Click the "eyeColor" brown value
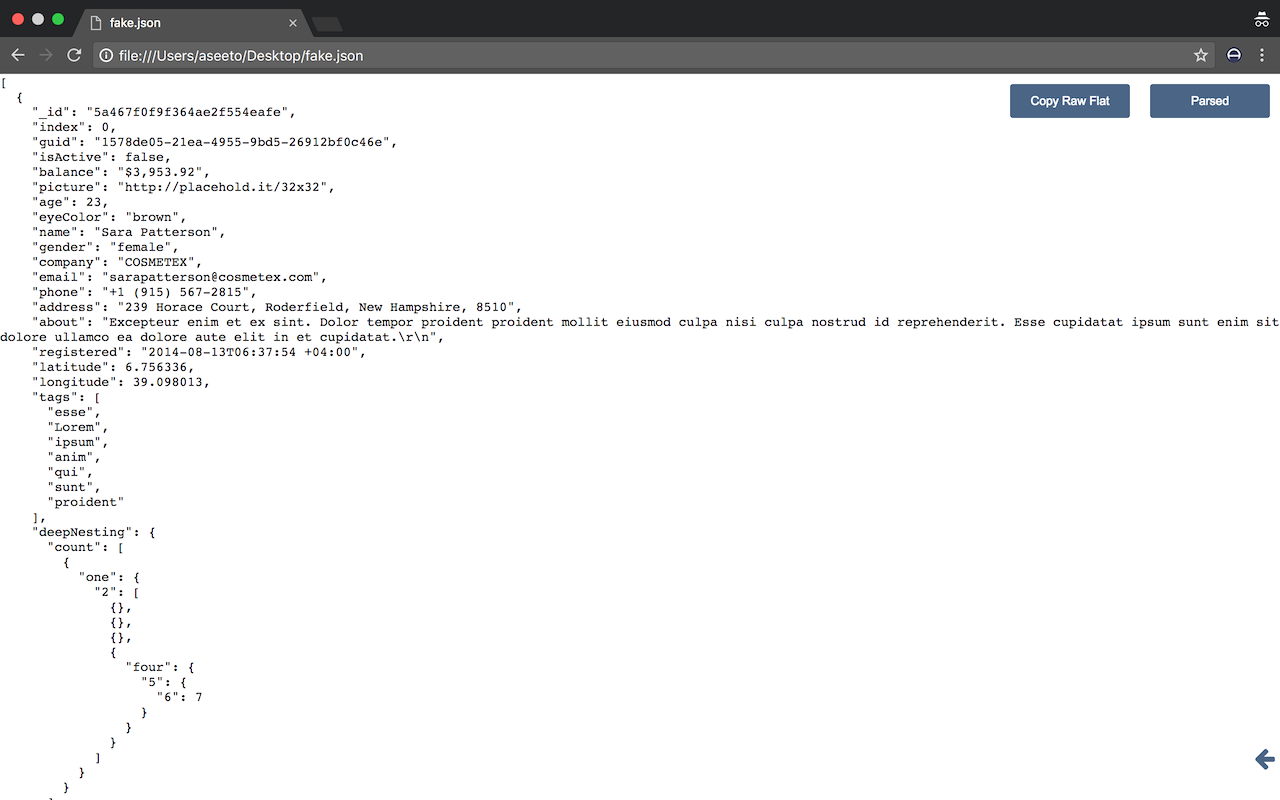The width and height of the screenshot is (1280, 800). [x=152, y=217]
